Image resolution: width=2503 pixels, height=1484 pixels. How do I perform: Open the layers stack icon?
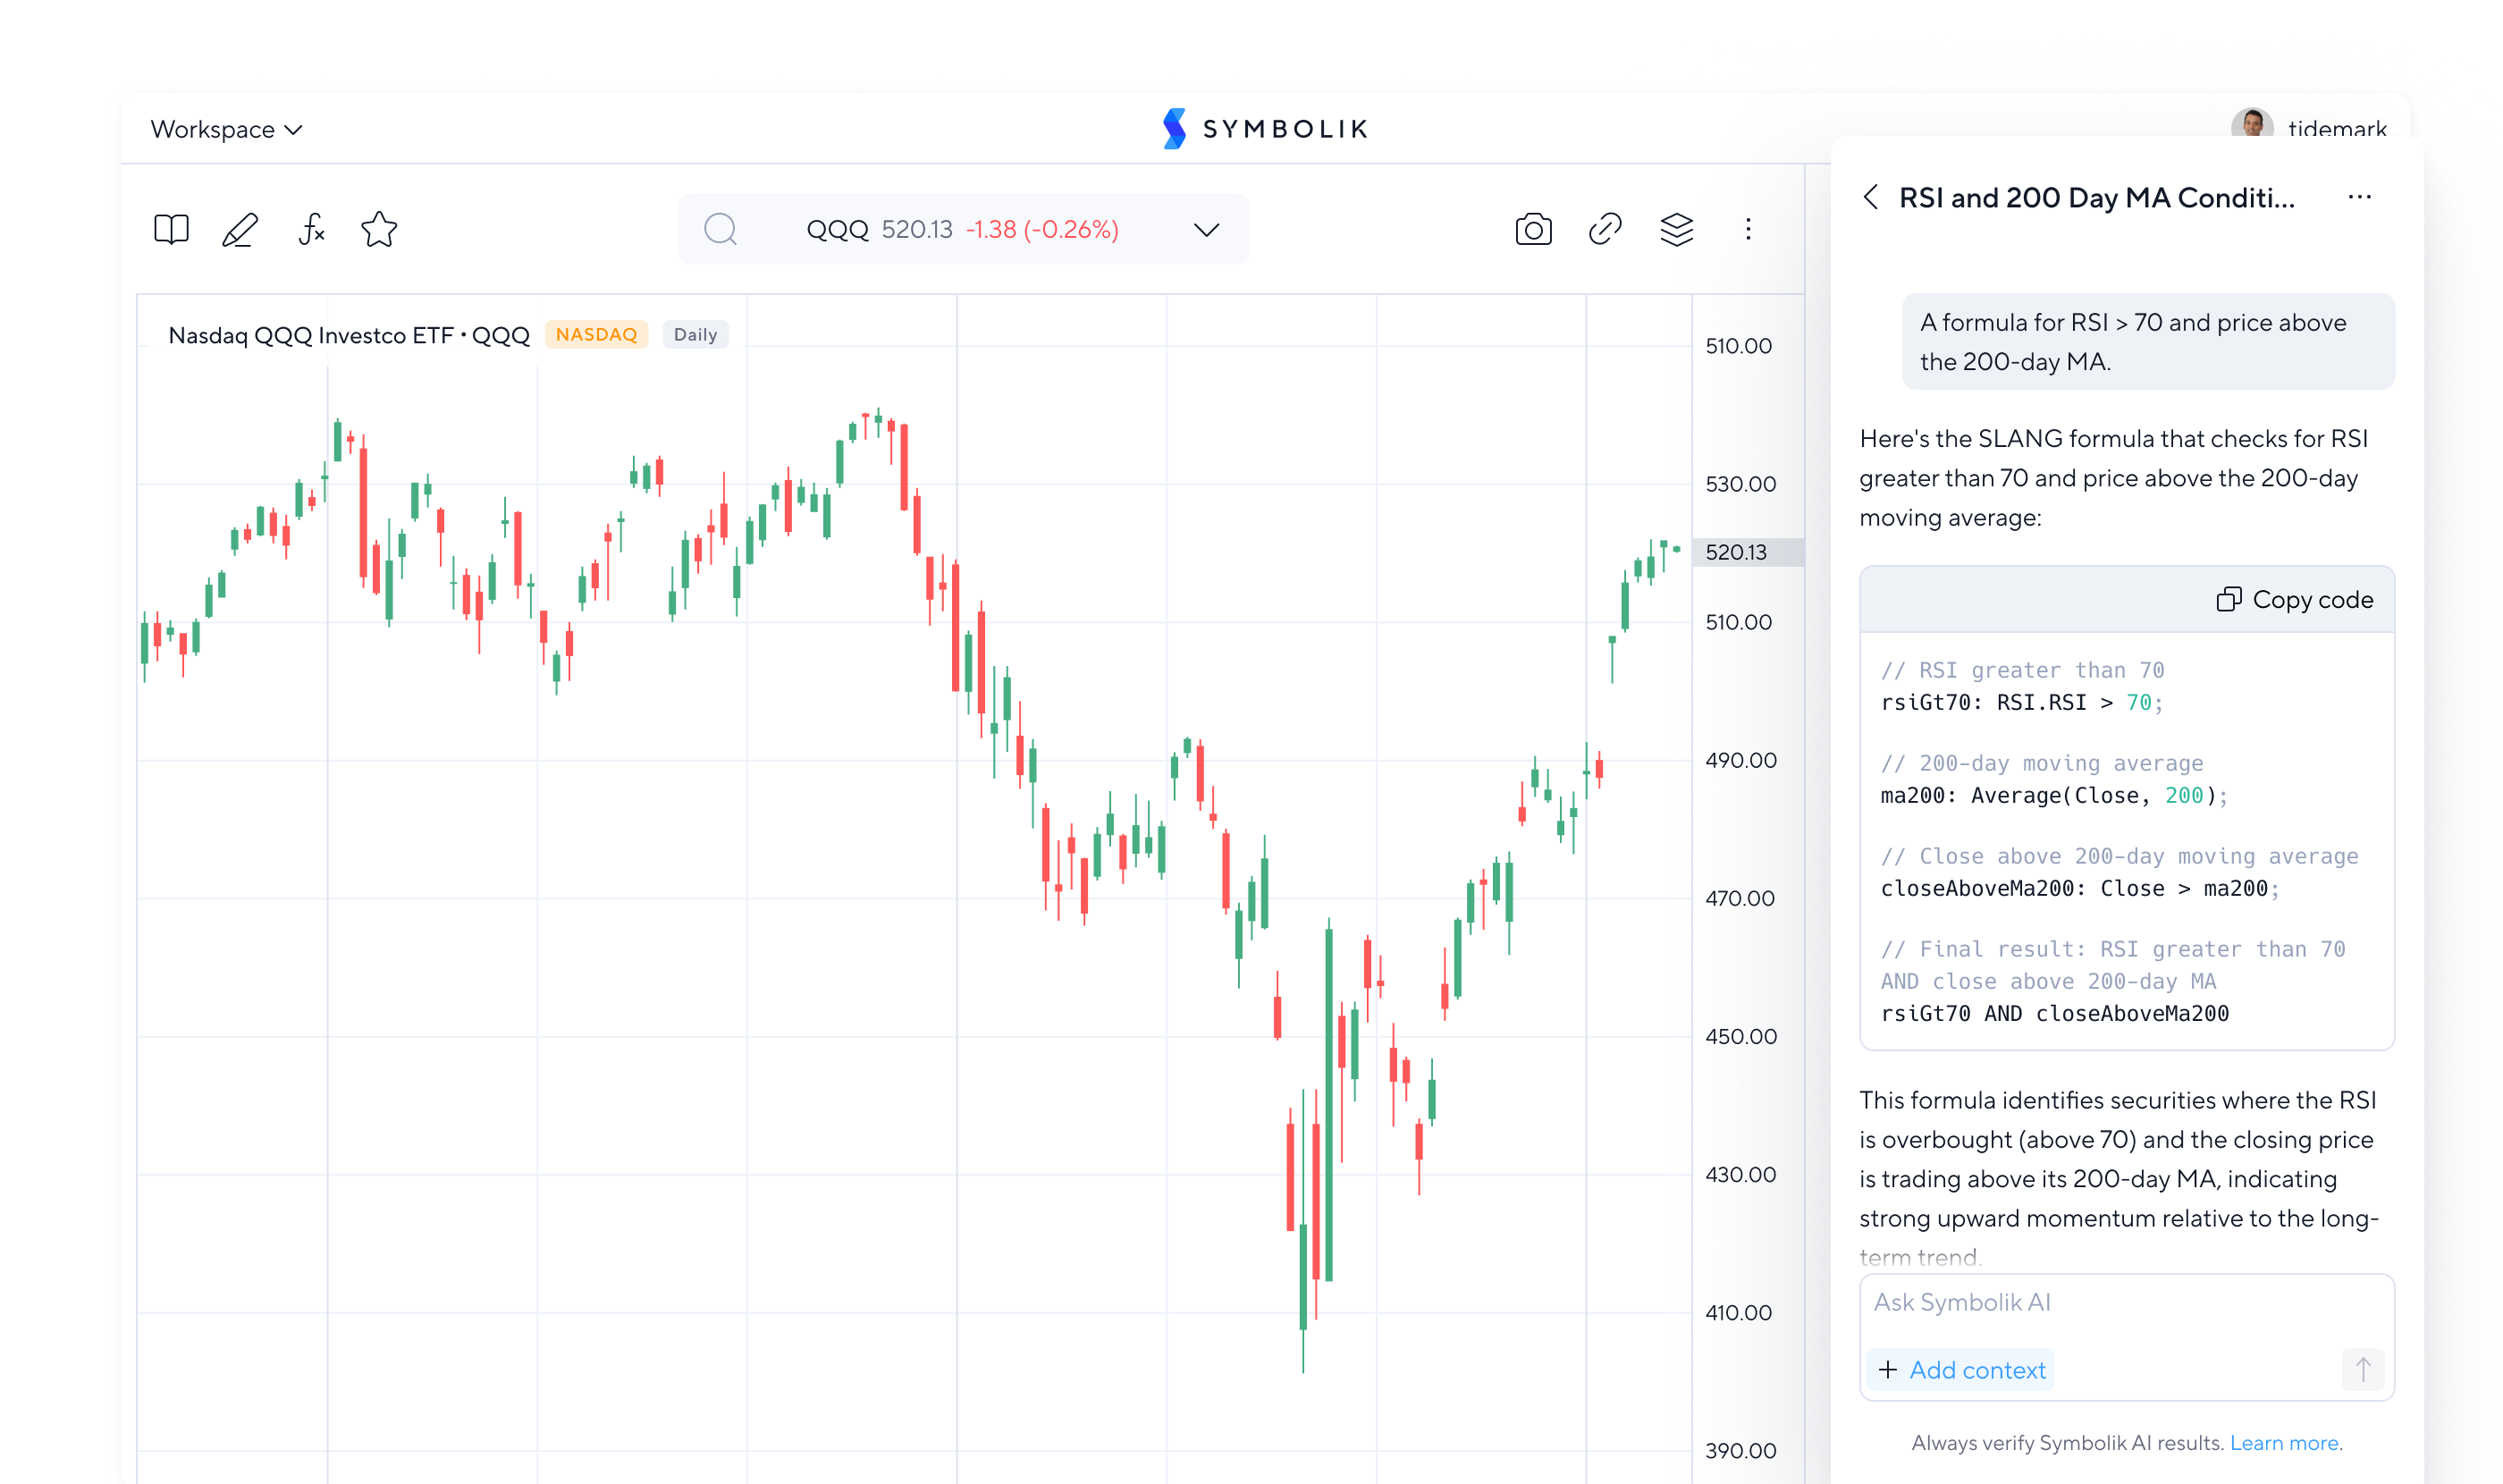(x=1677, y=229)
